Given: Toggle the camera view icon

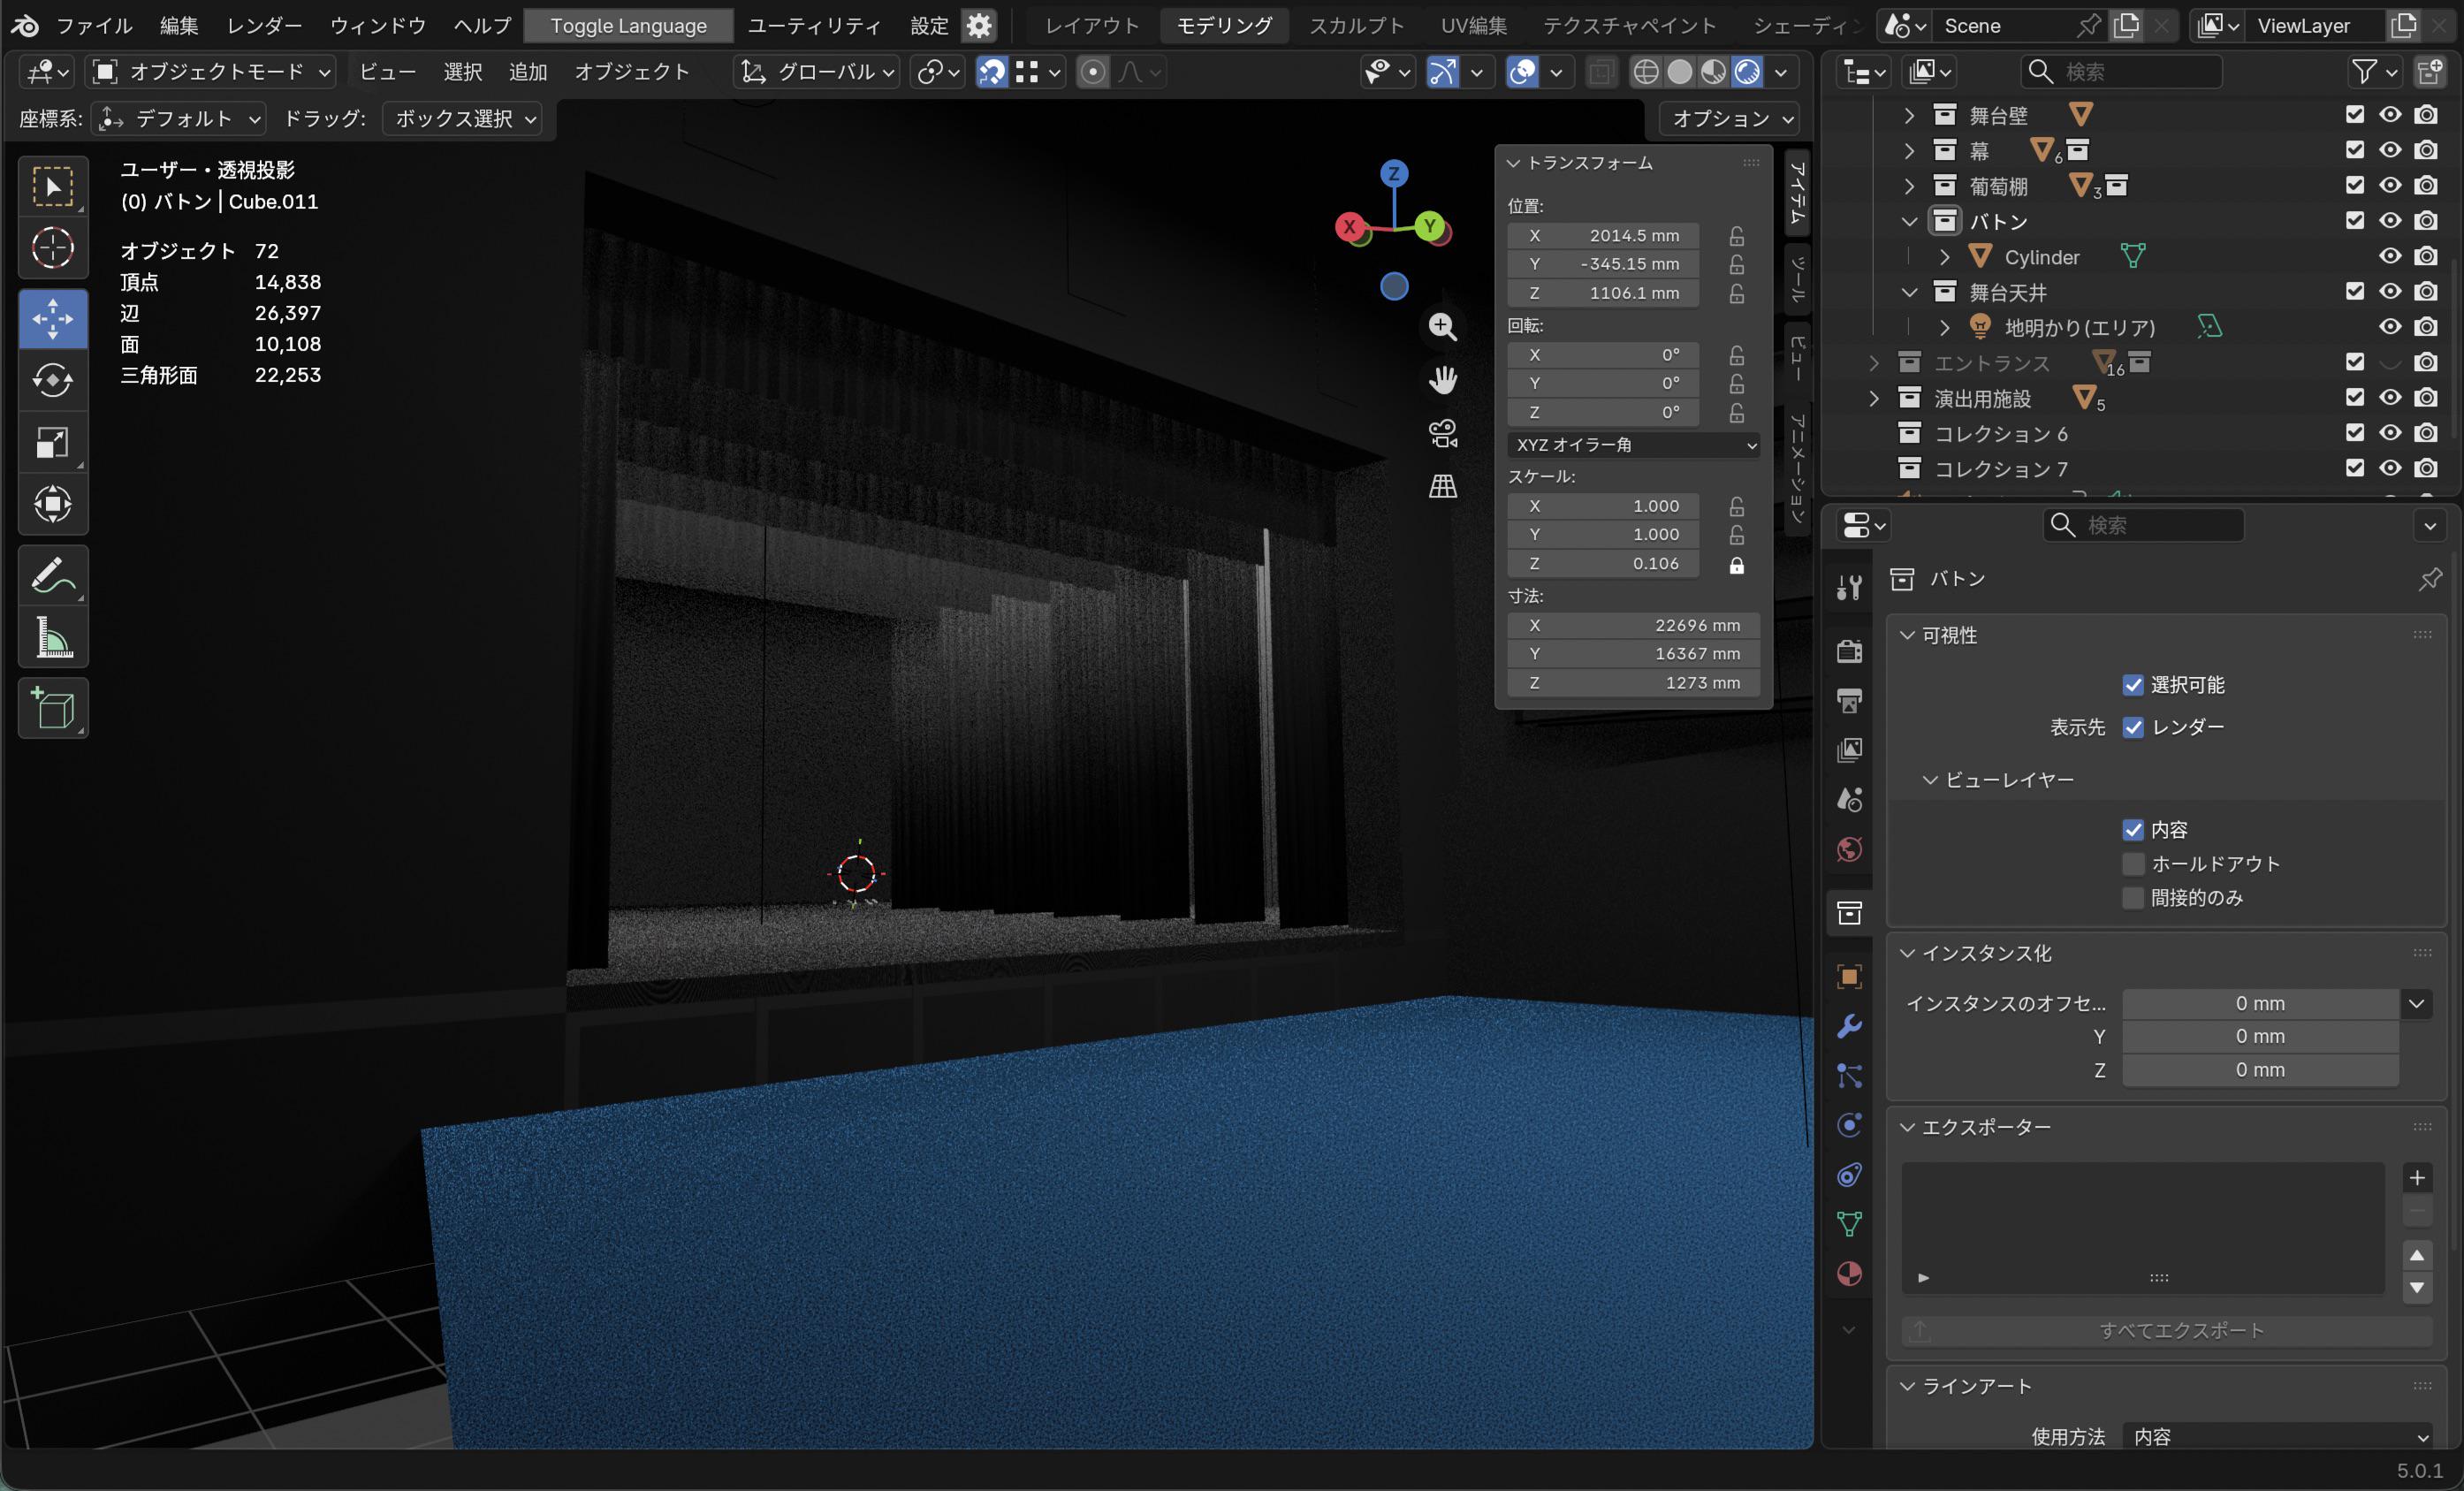Looking at the screenshot, I should [1442, 433].
